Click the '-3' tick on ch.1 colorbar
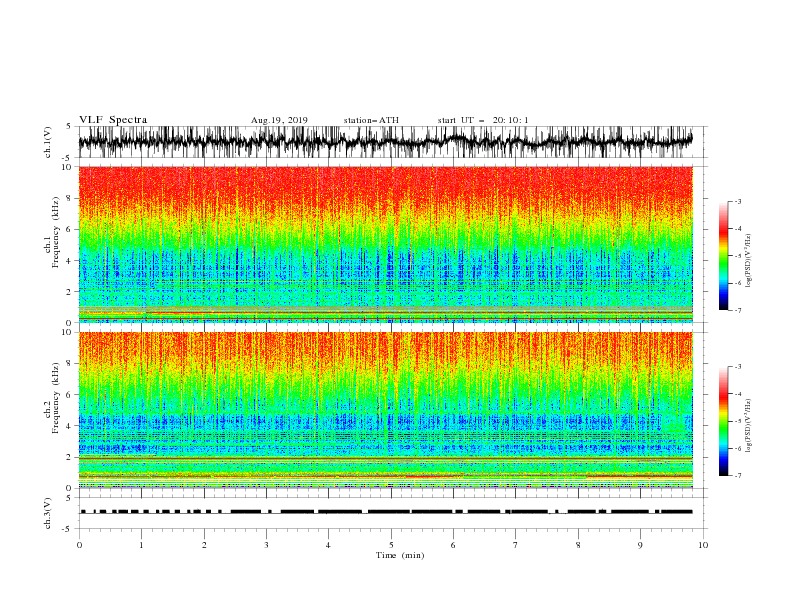This screenshot has width=792, height=612. coord(737,201)
